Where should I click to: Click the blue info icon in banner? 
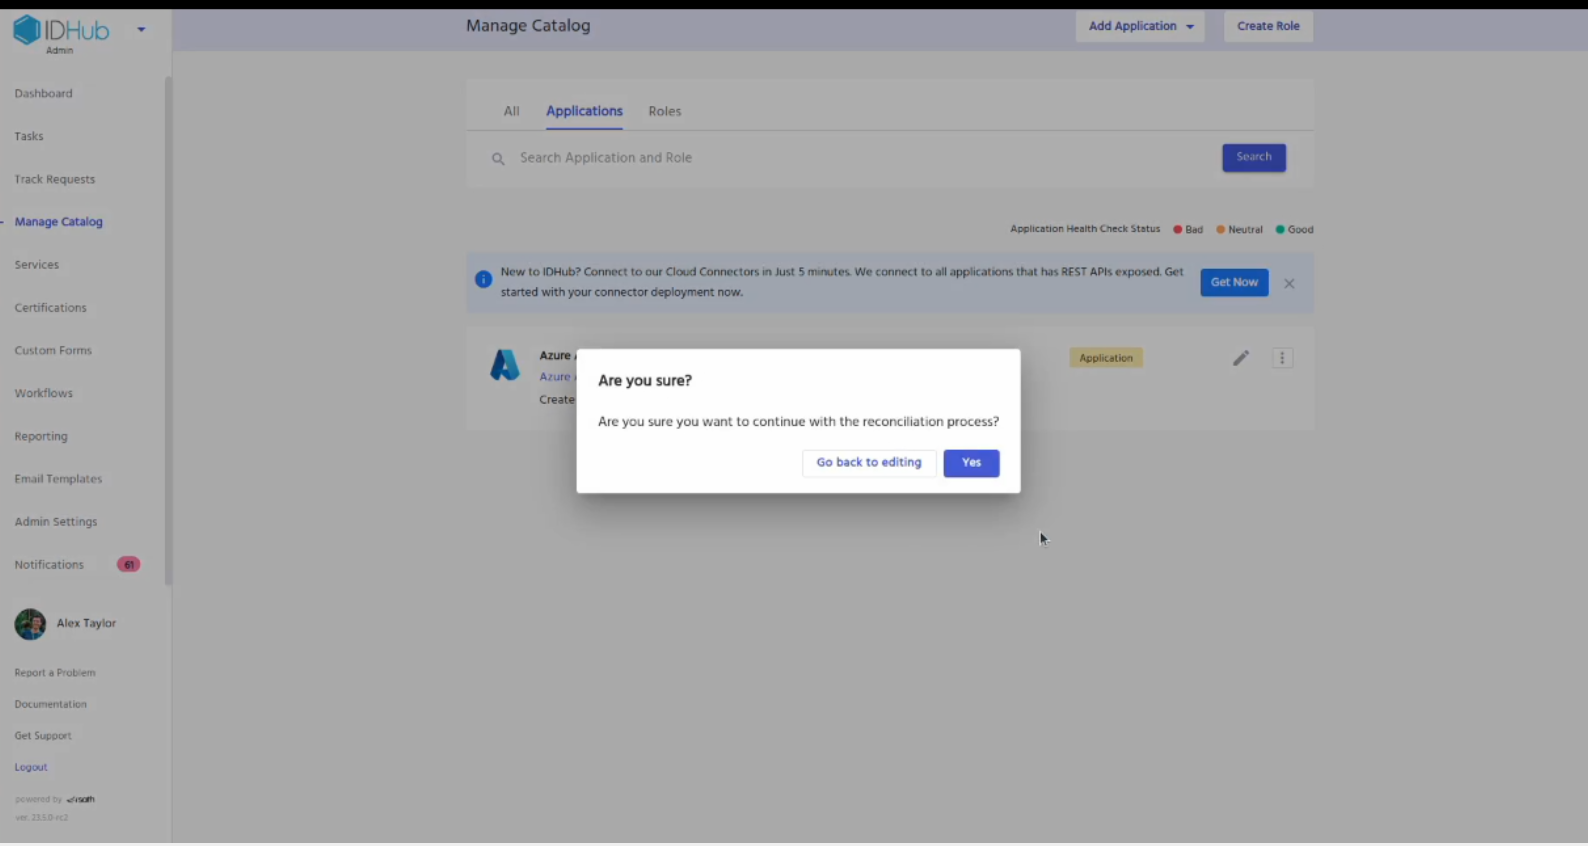click(483, 280)
